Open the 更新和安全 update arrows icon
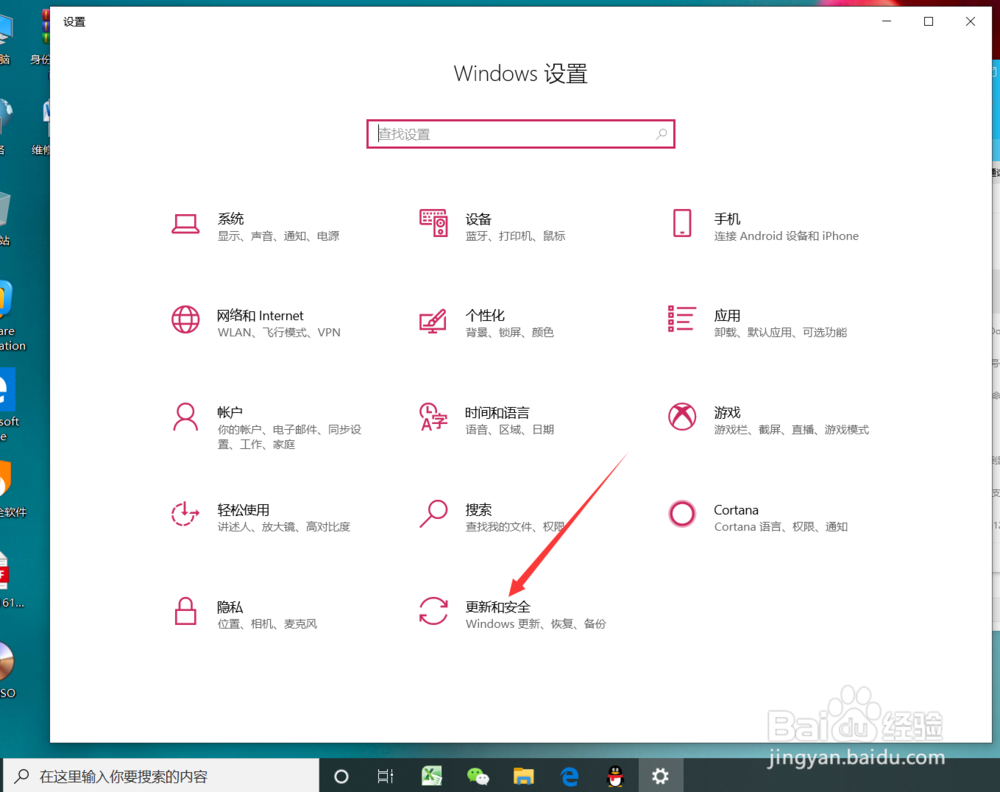Viewport: 1000px width, 792px height. pyautogui.click(x=433, y=611)
